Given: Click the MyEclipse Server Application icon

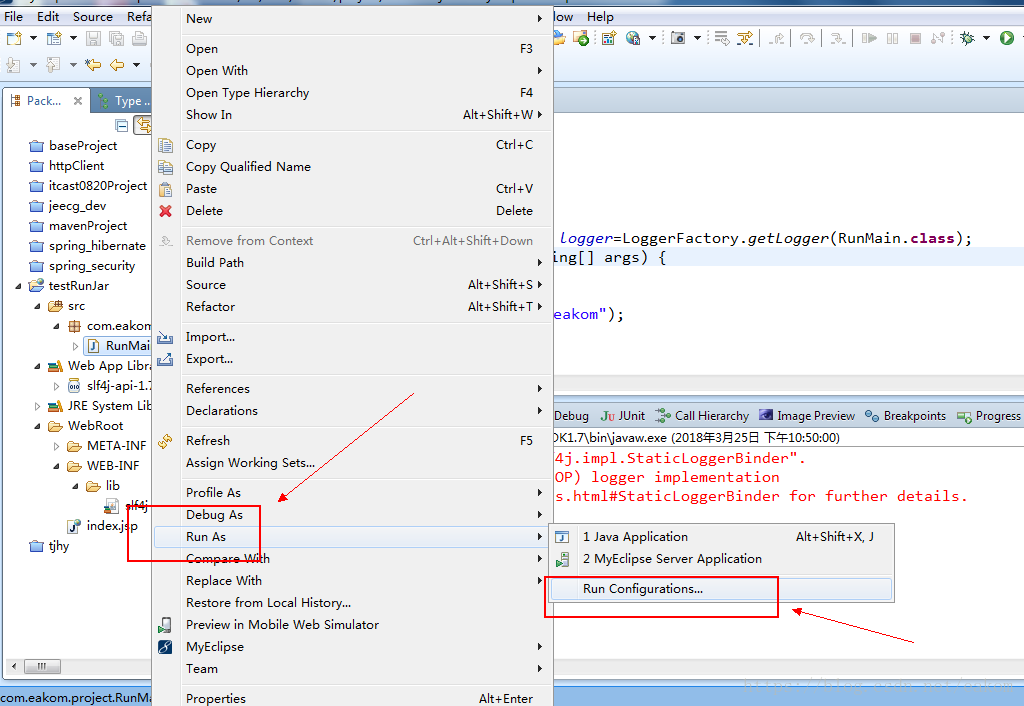Looking at the screenshot, I should (562, 559).
